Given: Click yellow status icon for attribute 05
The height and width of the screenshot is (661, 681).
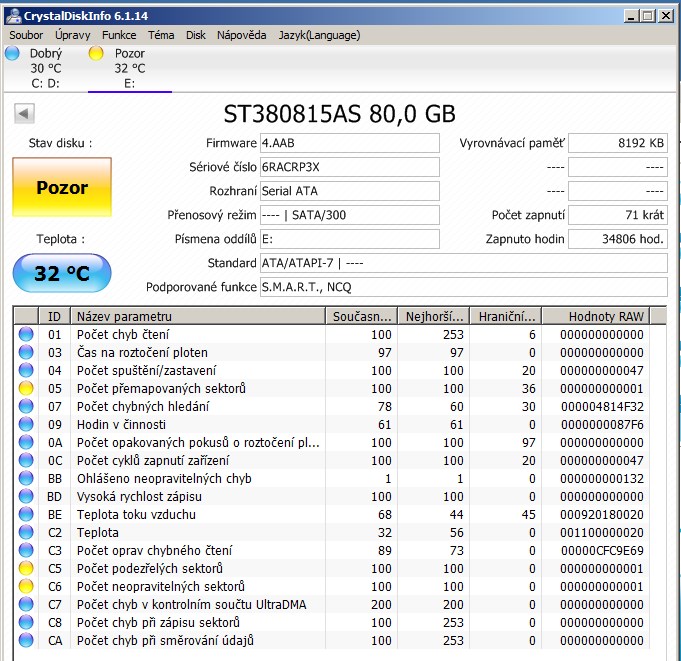Looking at the screenshot, I should (26, 388).
